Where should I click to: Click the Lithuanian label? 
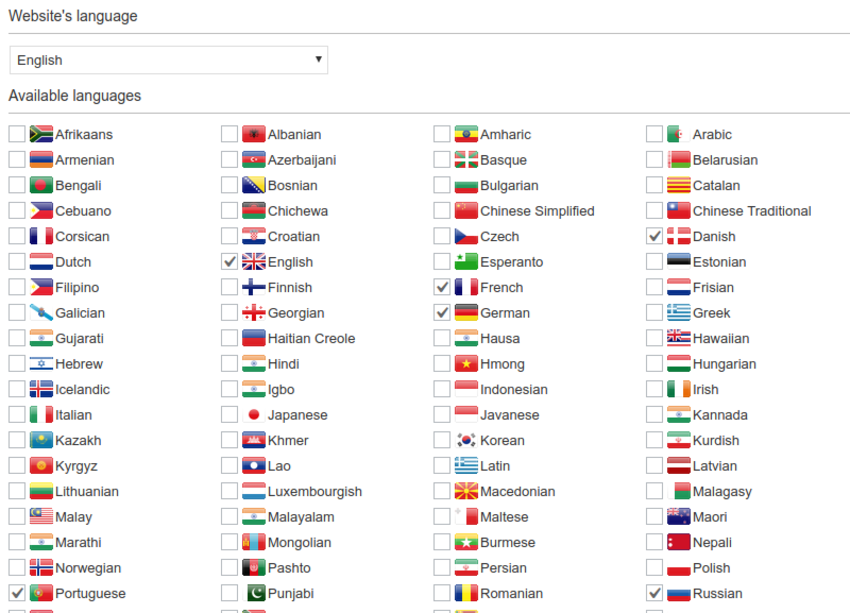click(87, 492)
